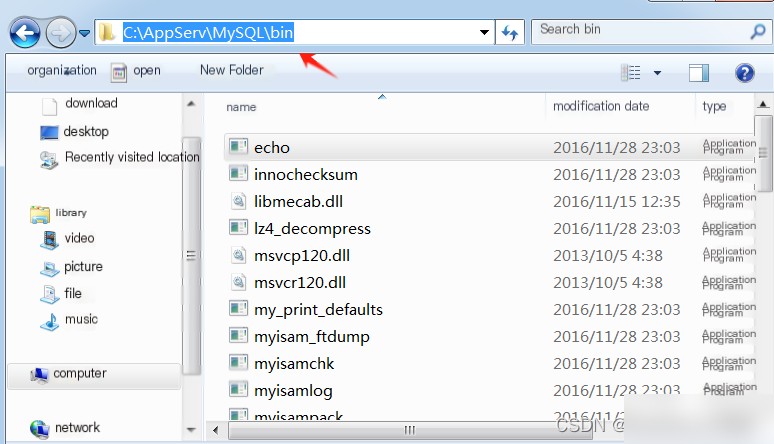The image size is (774, 444).
Task: Select the libmecab.dll file icon
Action: point(238,201)
